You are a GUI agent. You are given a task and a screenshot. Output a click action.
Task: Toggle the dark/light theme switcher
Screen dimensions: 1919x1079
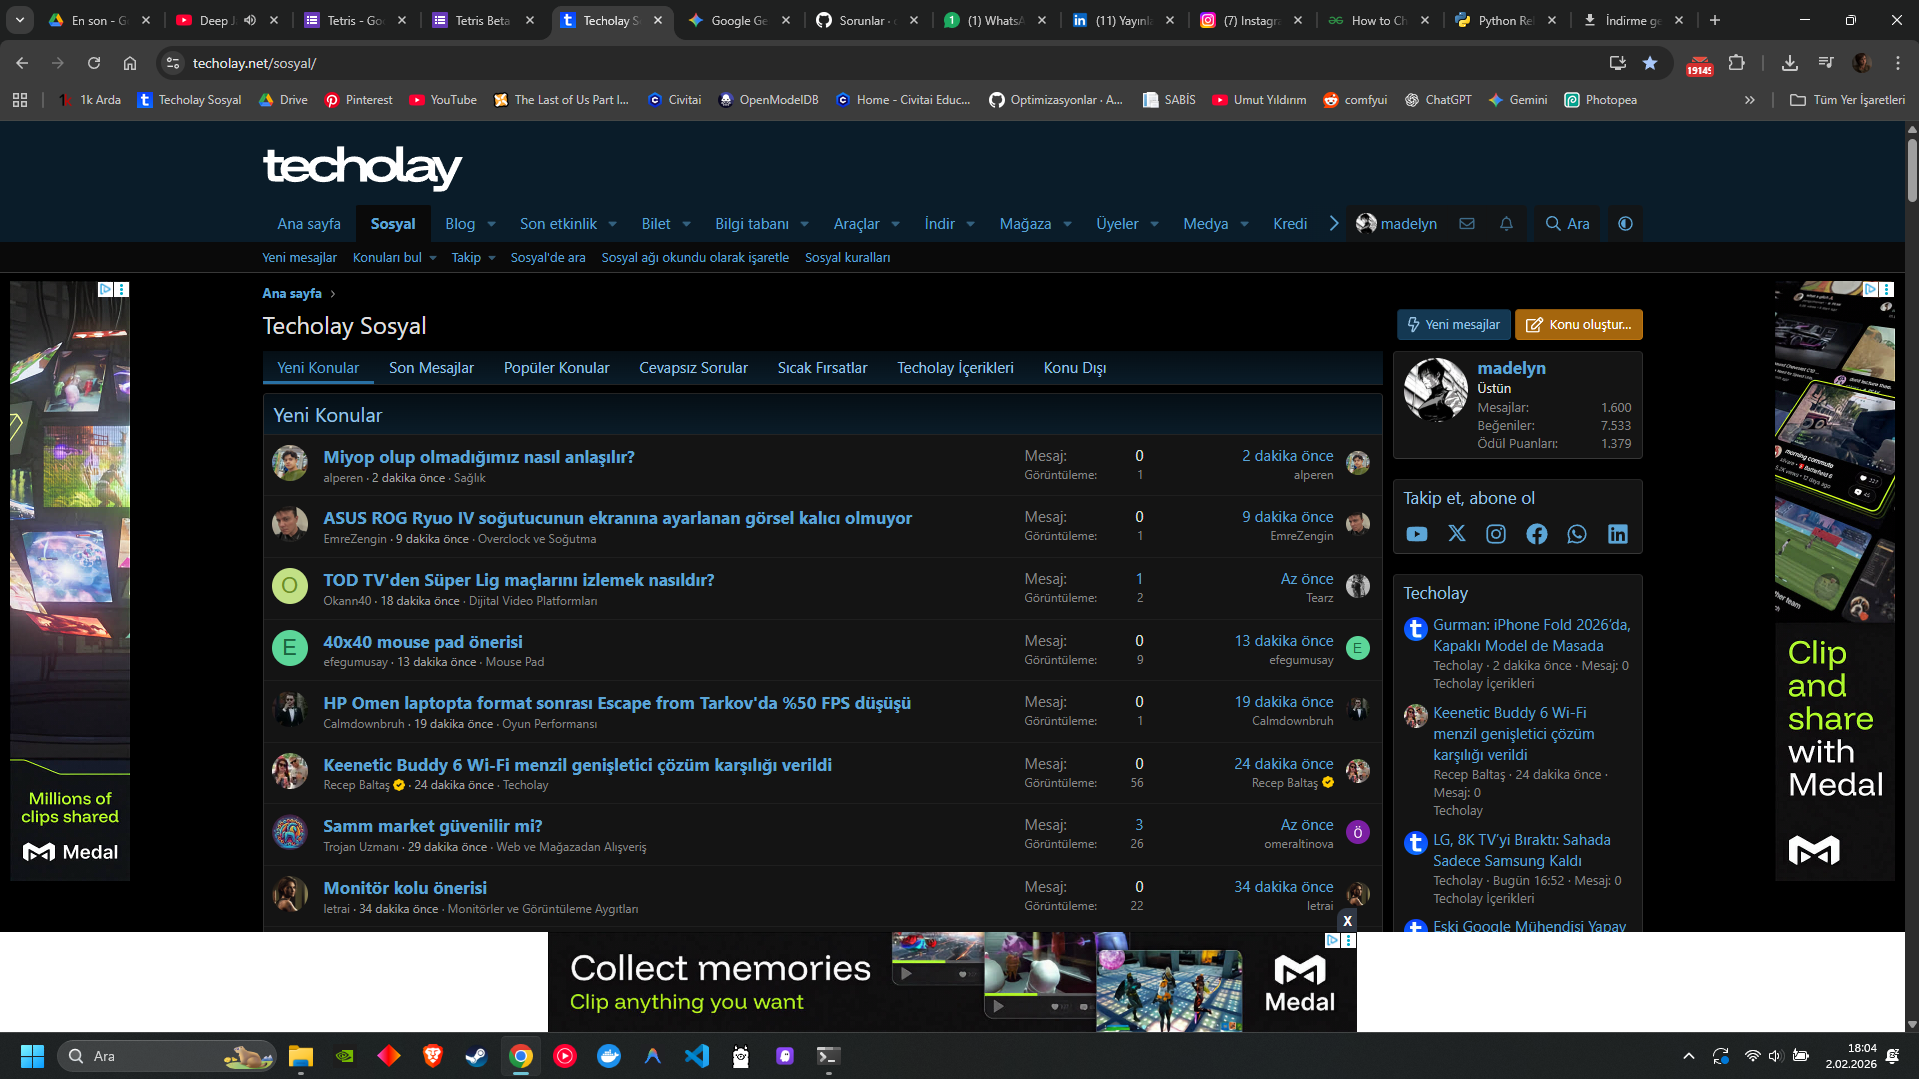click(x=1625, y=224)
